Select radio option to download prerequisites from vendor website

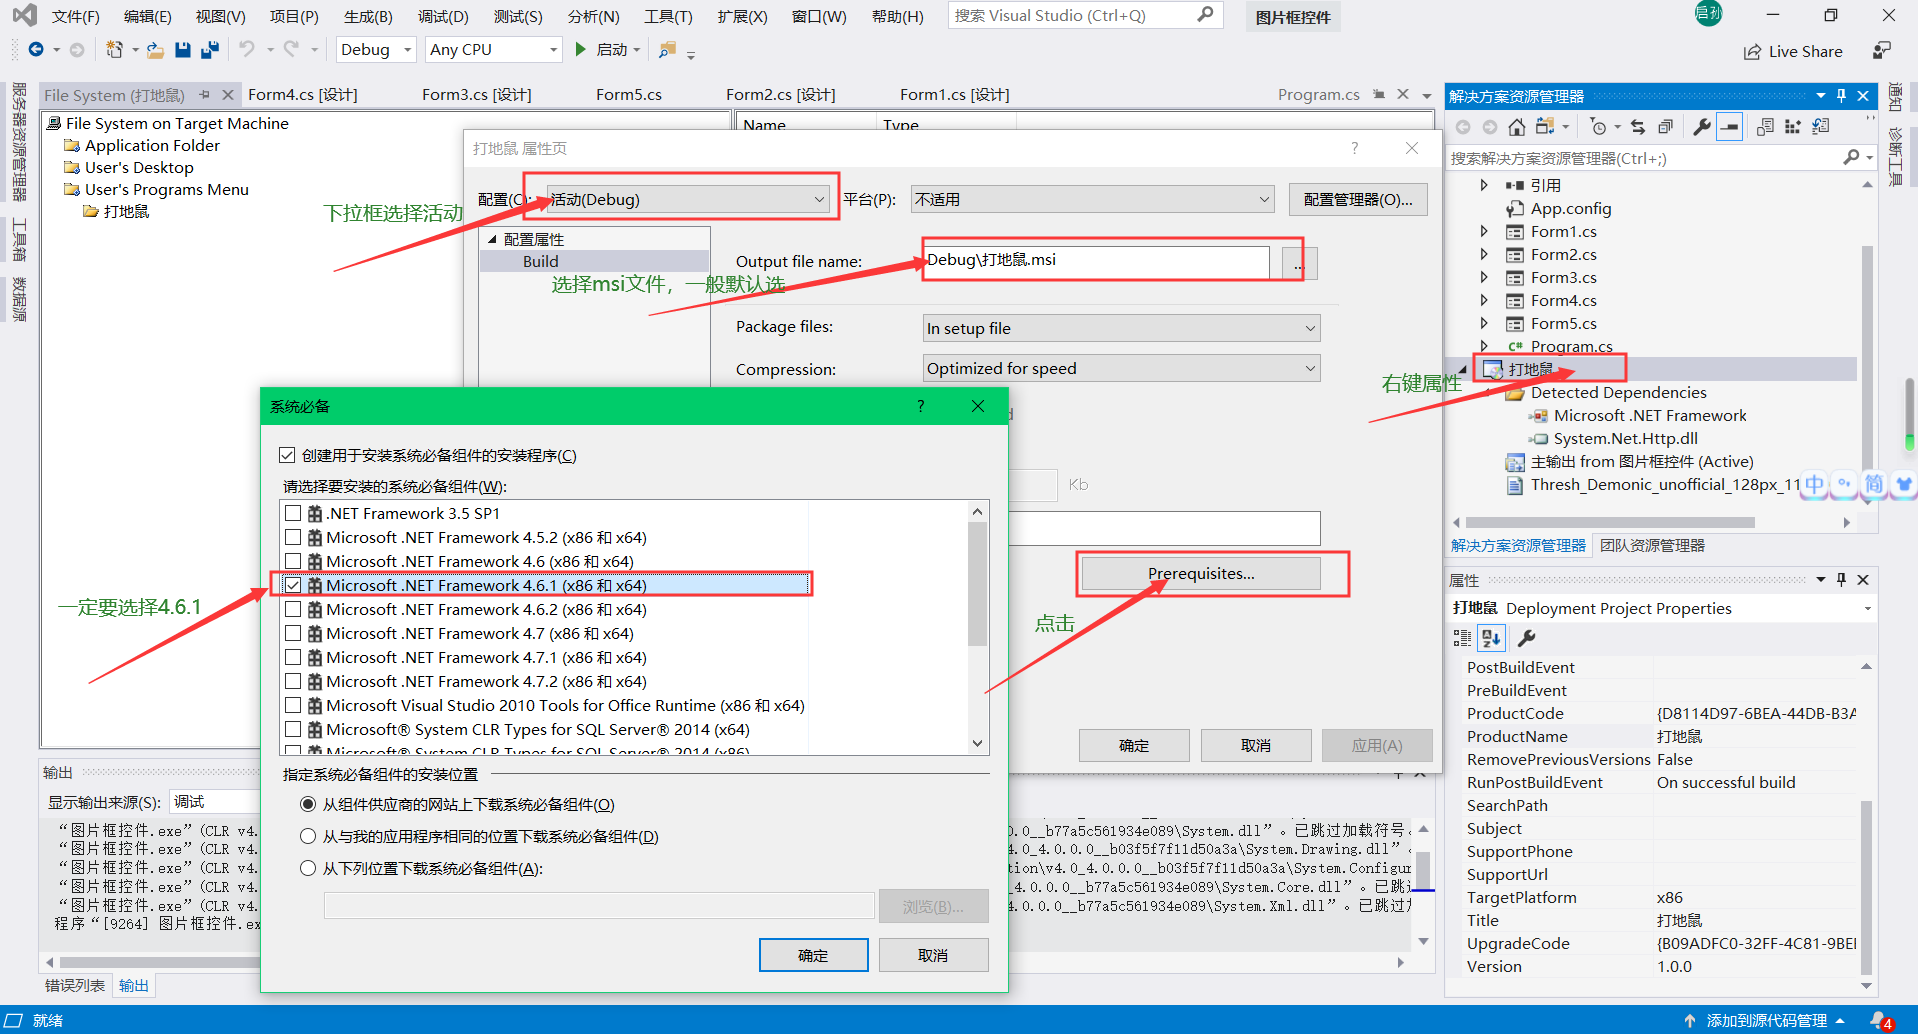308,804
